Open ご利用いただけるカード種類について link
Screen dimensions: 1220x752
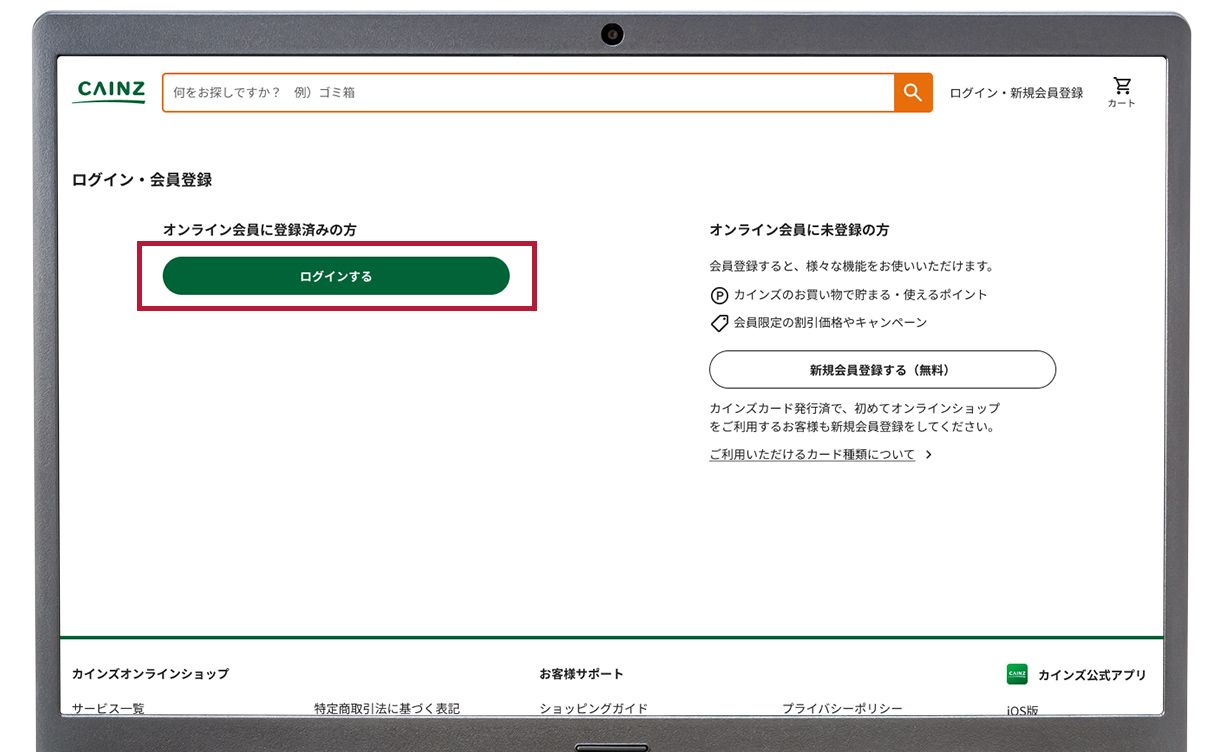(812, 454)
